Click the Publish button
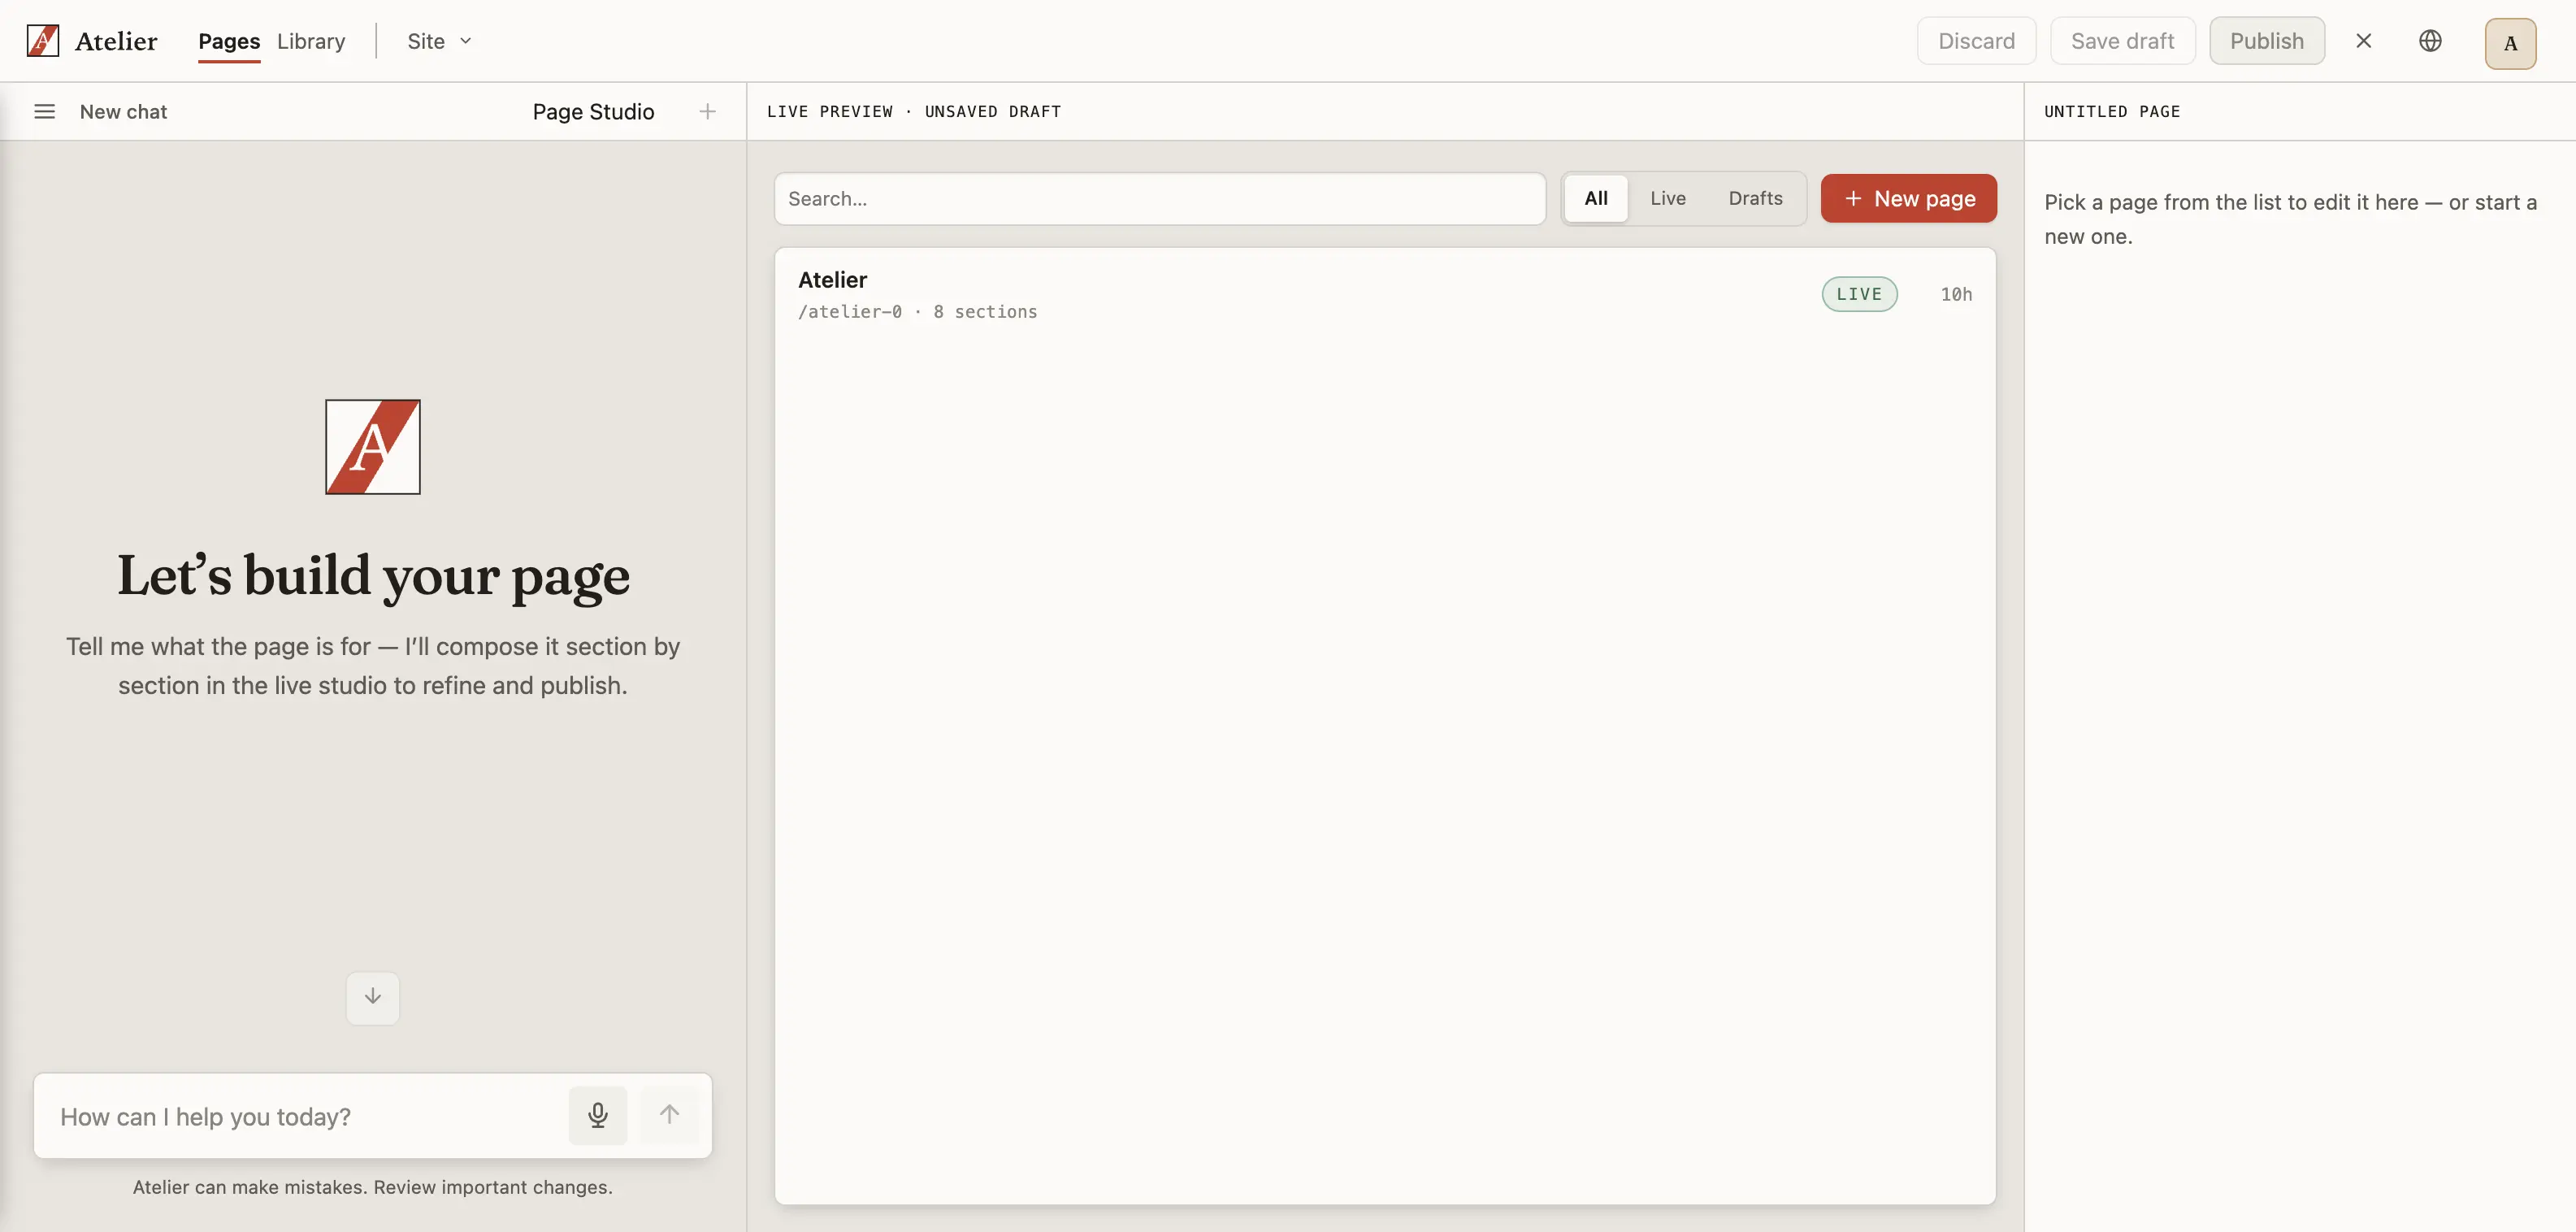2576x1232 pixels. pos(2267,41)
